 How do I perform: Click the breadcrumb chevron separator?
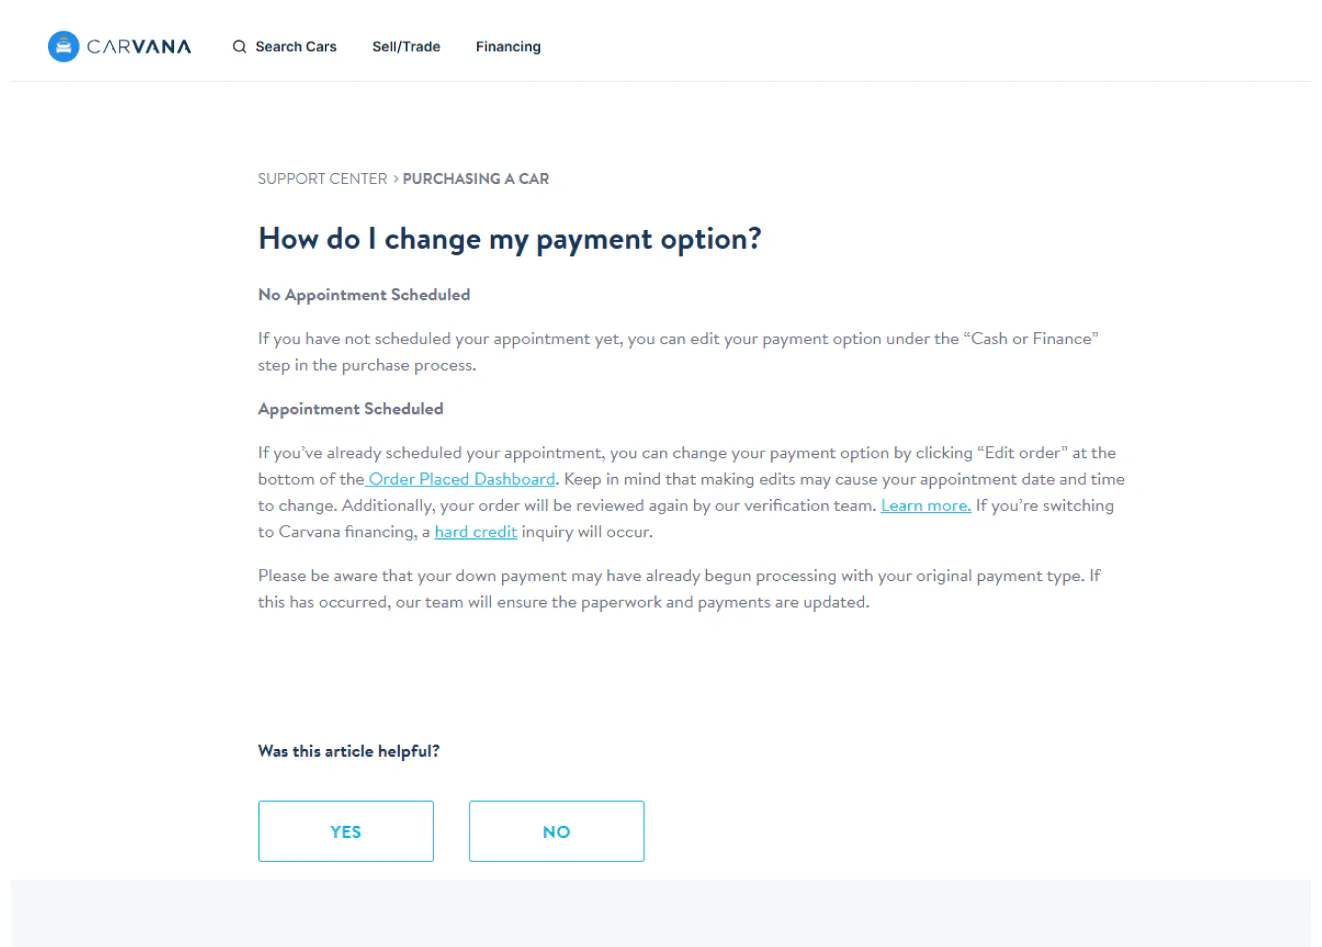click(395, 179)
